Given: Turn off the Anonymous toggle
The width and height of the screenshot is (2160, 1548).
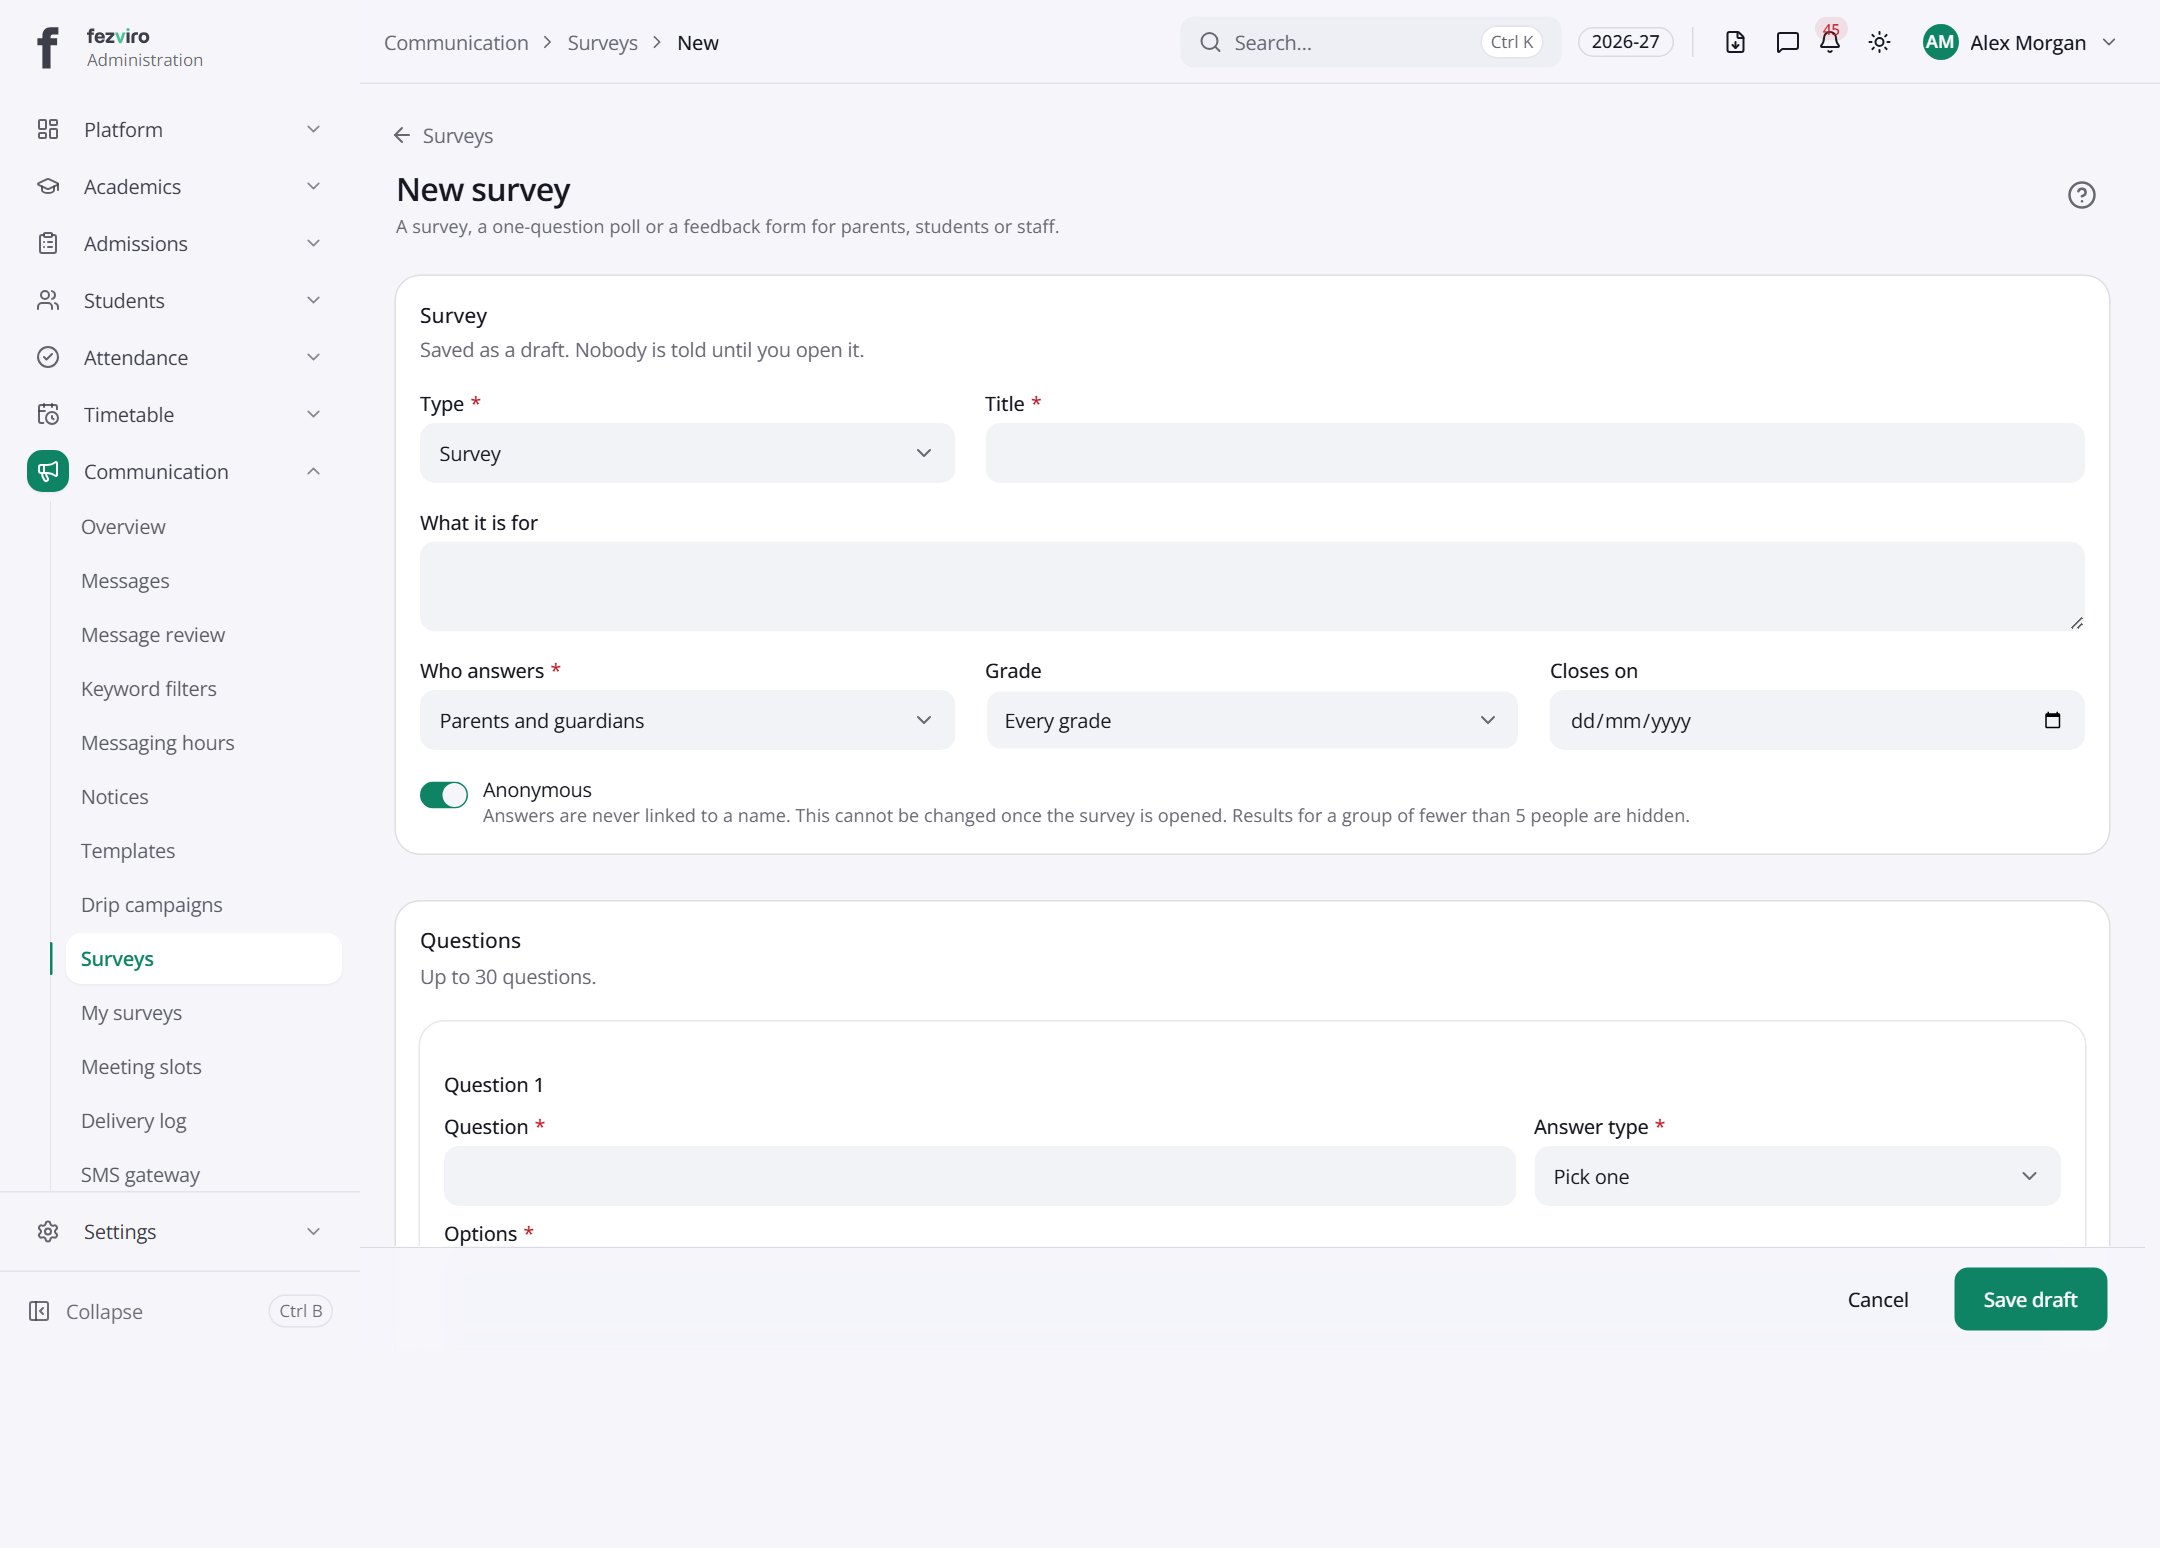Looking at the screenshot, I should 444,794.
